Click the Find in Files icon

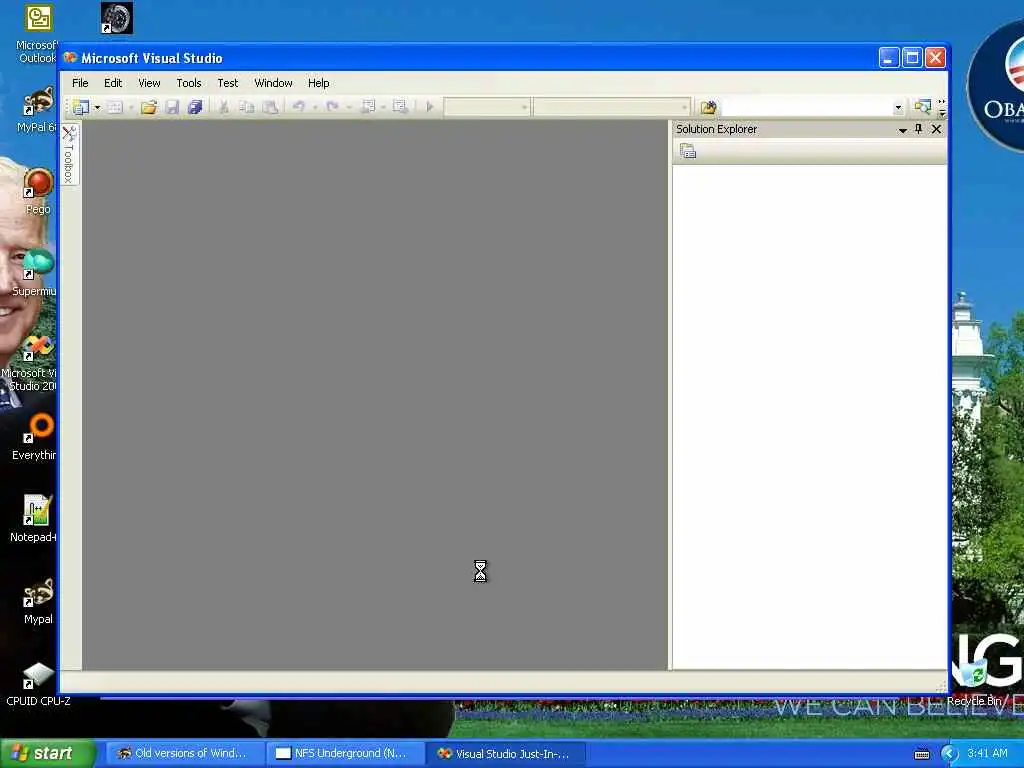point(709,107)
